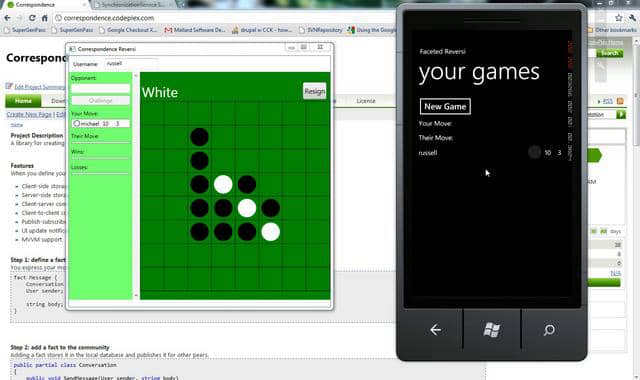Click the browser forward arrow
This screenshot has height=380, width=640.
point(20,18)
